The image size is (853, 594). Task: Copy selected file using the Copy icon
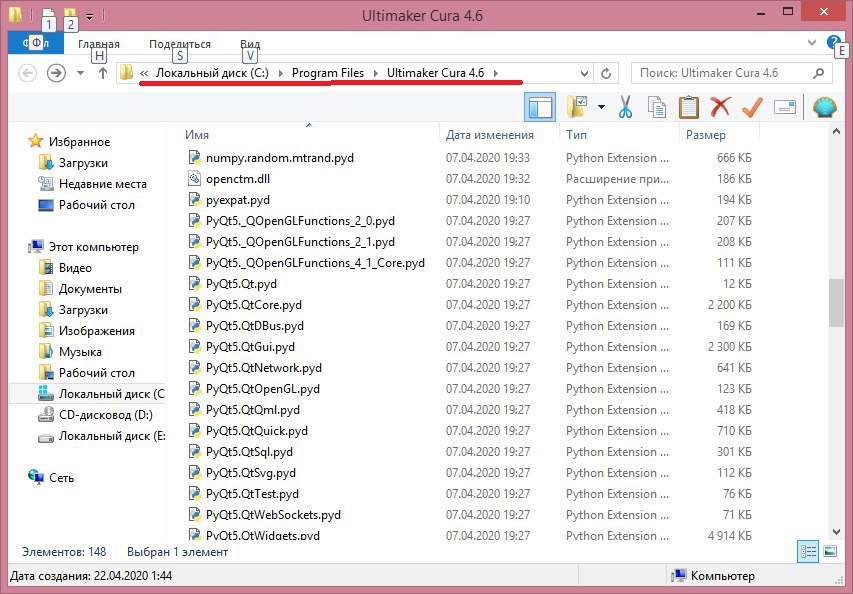657,107
